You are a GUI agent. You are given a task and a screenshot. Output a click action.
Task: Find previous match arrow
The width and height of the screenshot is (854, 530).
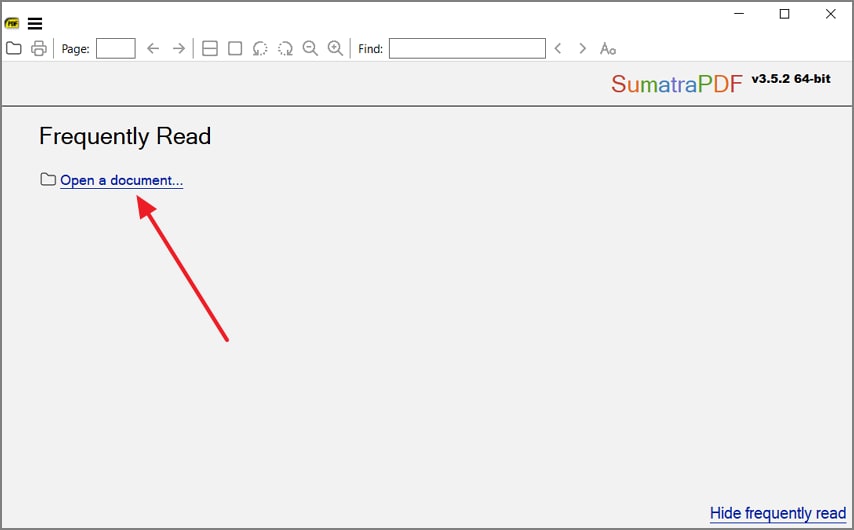point(558,48)
